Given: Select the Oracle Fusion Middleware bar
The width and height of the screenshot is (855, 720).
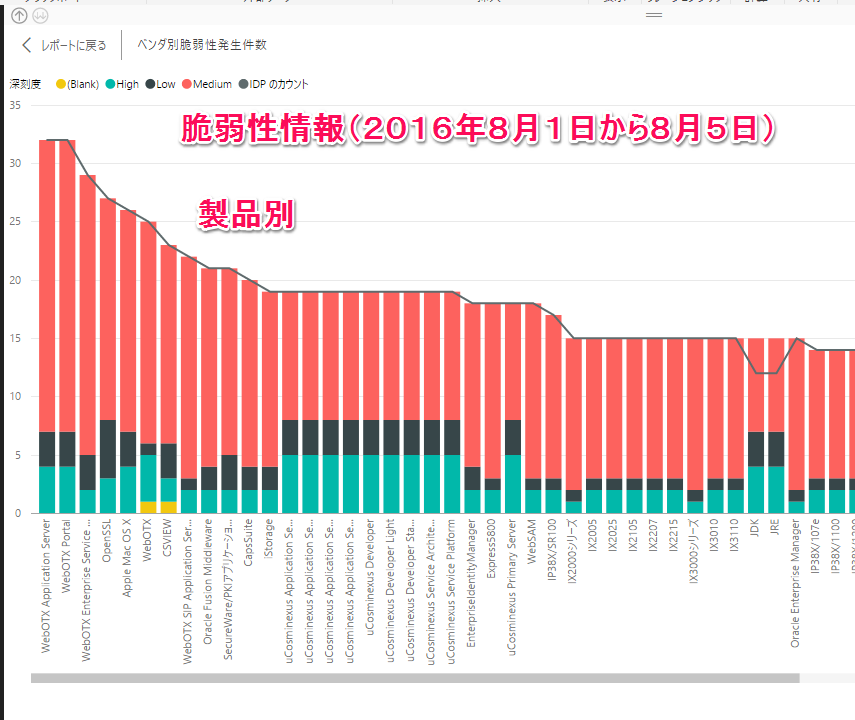Looking at the screenshot, I should click(x=209, y=391).
